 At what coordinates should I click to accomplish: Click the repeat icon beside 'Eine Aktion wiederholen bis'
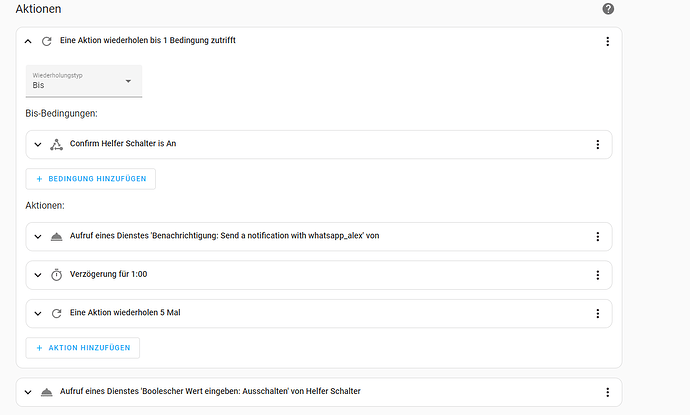[46, 41]
